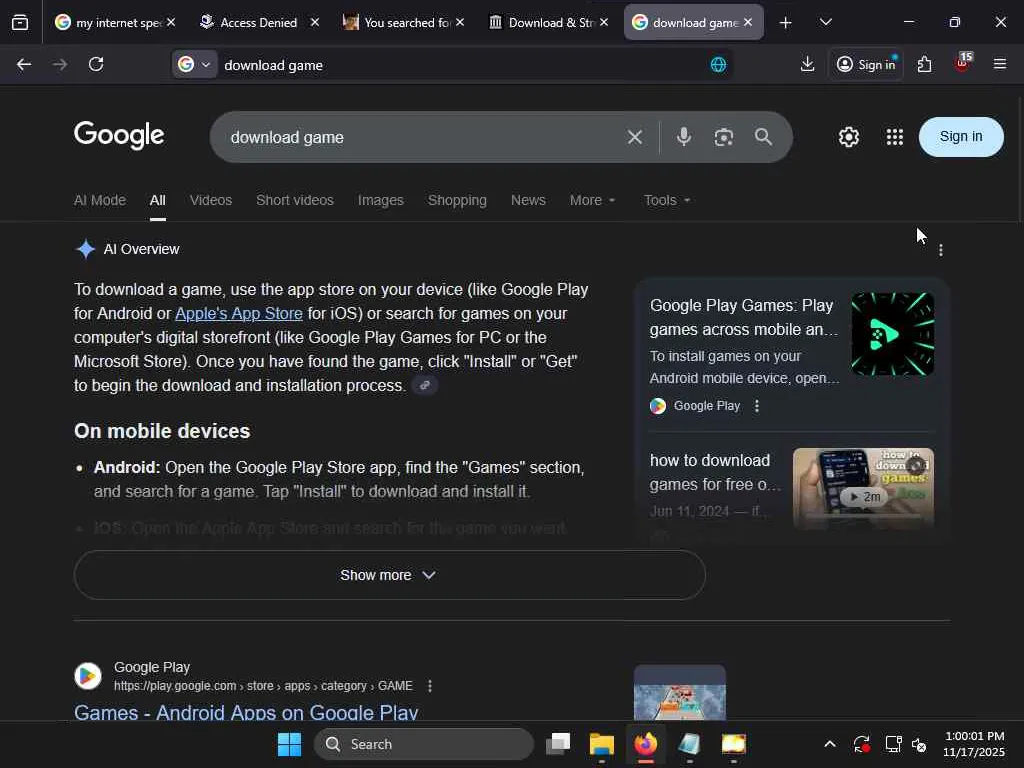Click the translate globe icon in address bar

718,65
